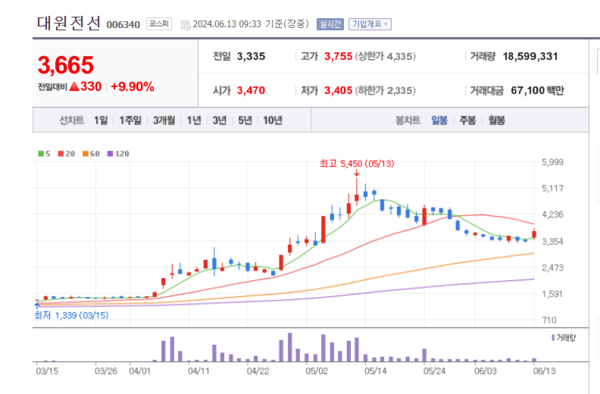The height and width of the screenshot is (394, 600).
Task: Click the 전일 value 3,335
Action: (251, 56)
